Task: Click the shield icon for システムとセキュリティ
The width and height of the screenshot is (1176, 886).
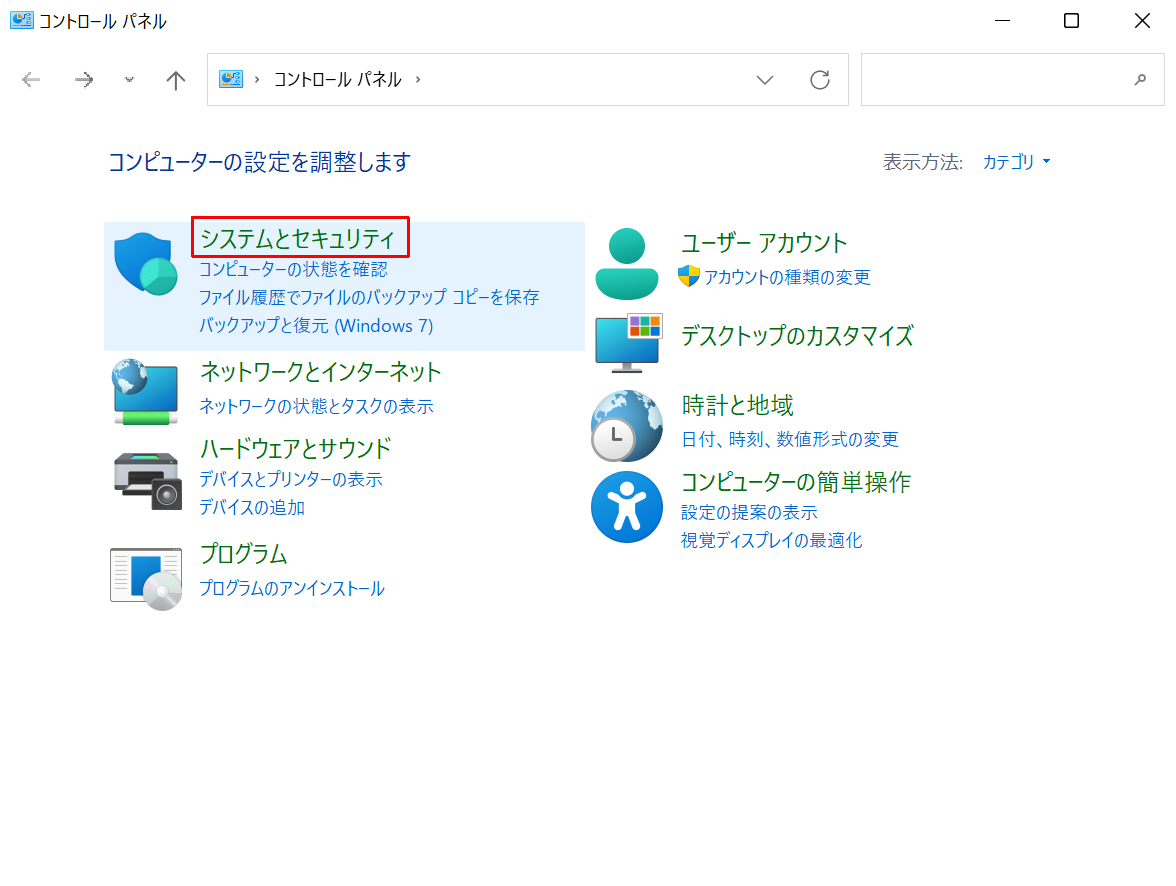Action: pos(145,264)
